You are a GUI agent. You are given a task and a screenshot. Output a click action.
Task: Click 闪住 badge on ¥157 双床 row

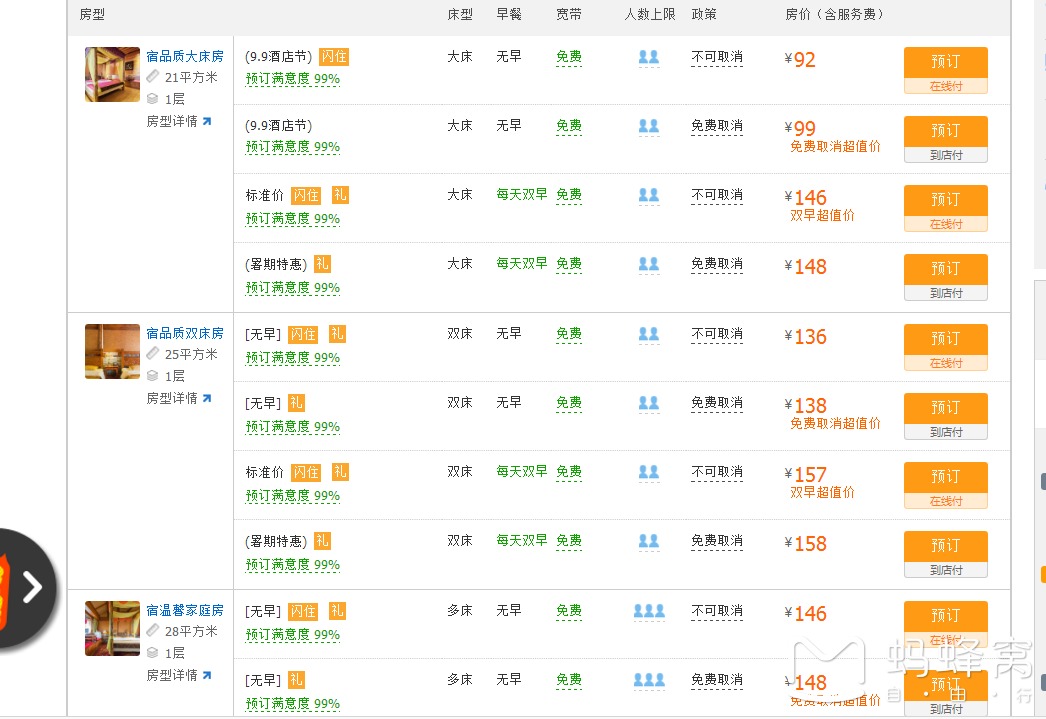point(306,472)
